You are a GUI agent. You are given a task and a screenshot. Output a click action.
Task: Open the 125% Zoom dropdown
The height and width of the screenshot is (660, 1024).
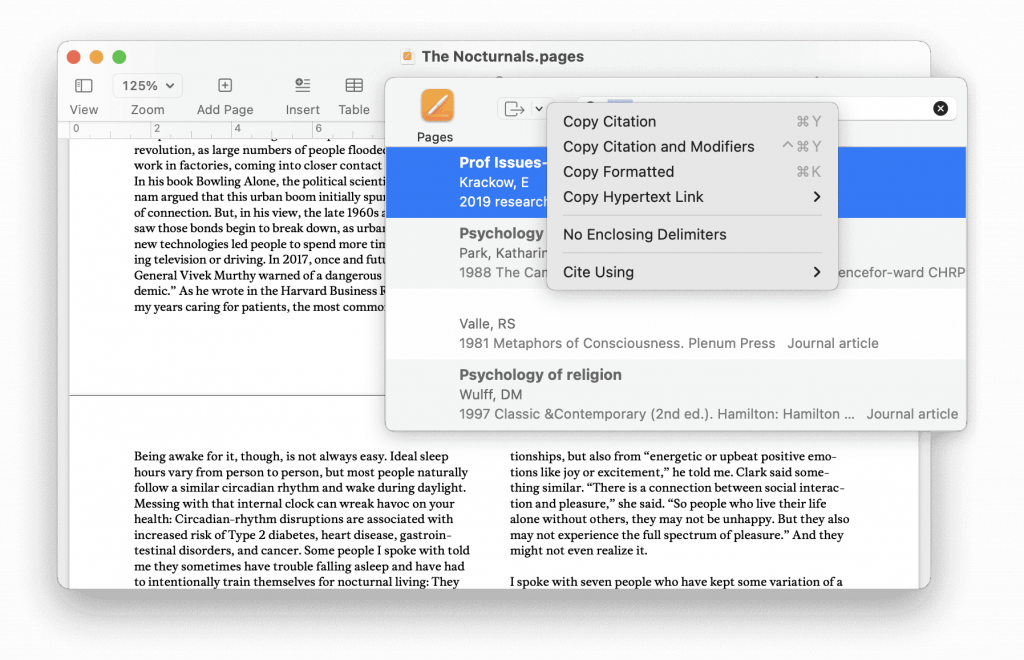[x=148, y=86]
